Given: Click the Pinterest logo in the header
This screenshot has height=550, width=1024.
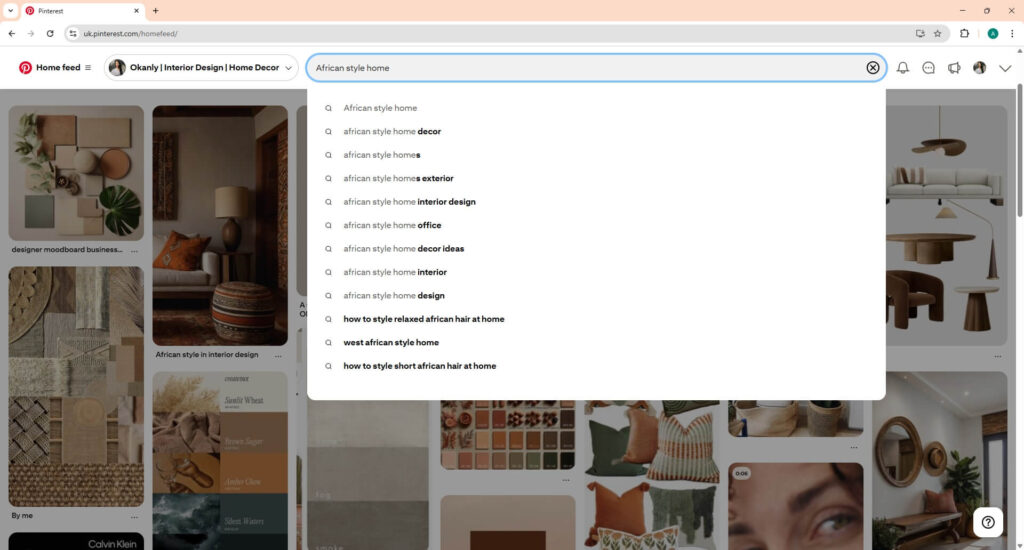Looking at the screenshot, I should (25, 68).
